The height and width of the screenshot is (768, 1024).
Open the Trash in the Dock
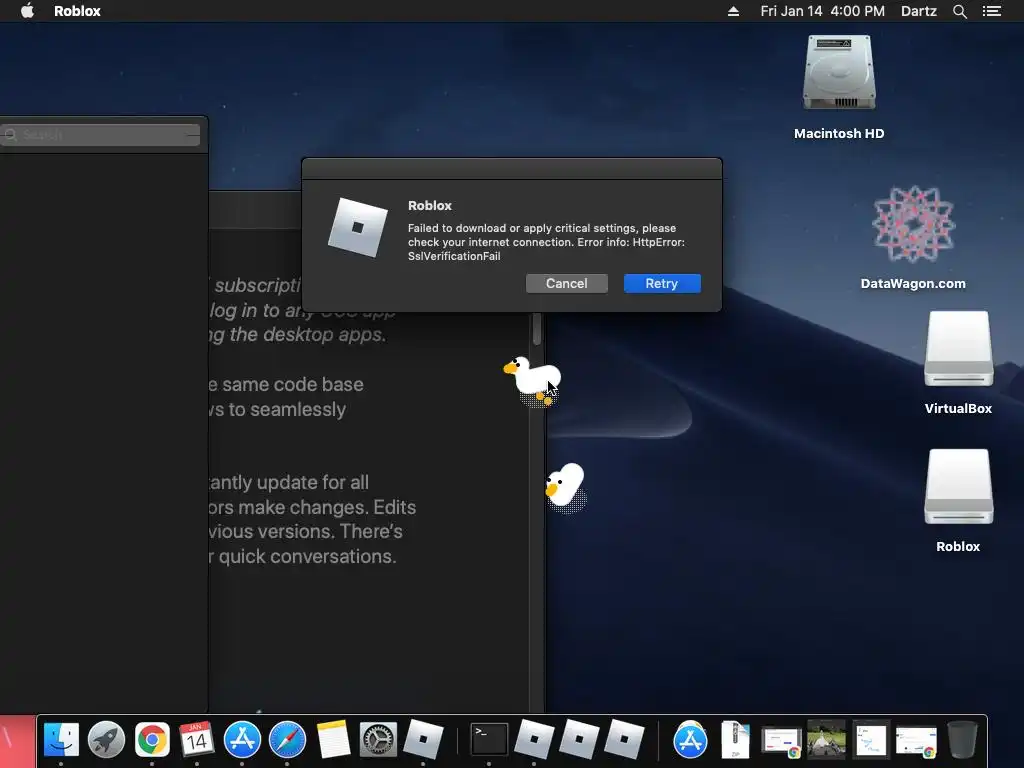[x=962, y=740]
